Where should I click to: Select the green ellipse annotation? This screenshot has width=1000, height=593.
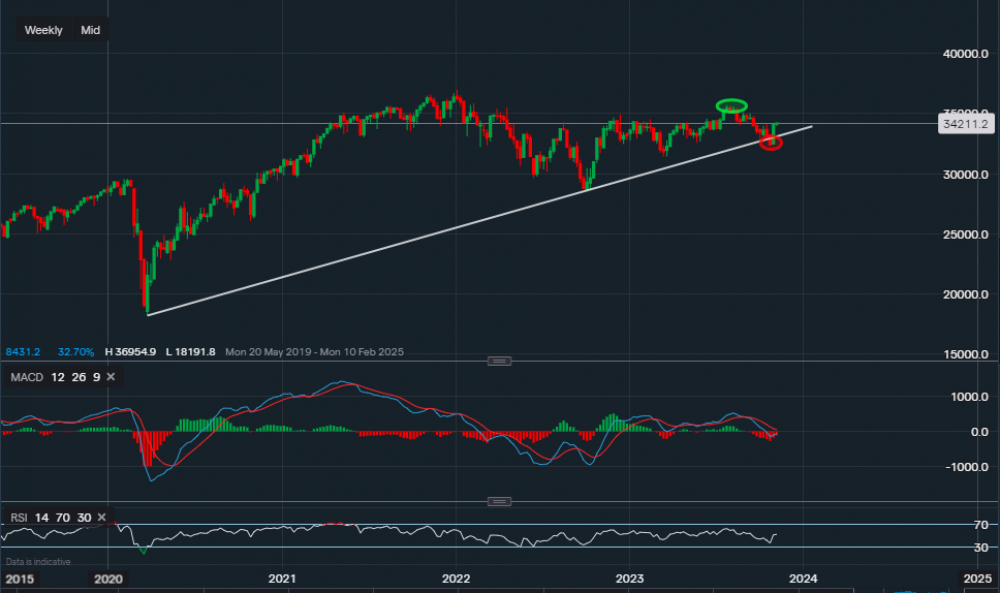click(731, 105)
